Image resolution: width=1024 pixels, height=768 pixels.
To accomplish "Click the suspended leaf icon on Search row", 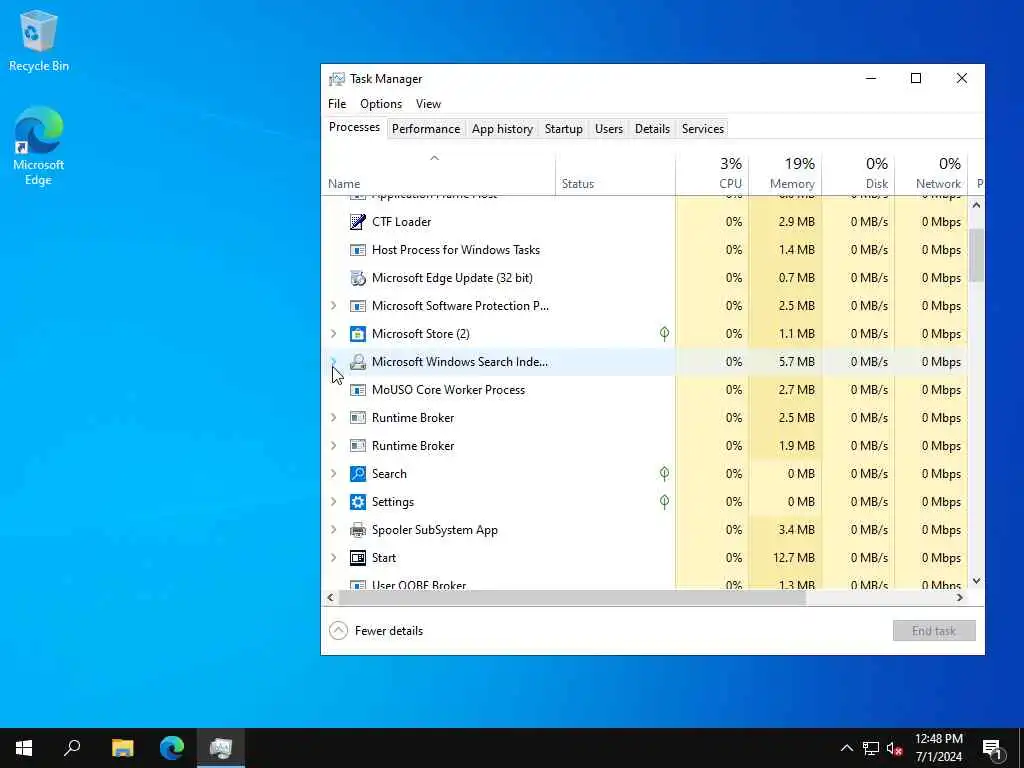I will pyautogui.click(x=664, y=474).
